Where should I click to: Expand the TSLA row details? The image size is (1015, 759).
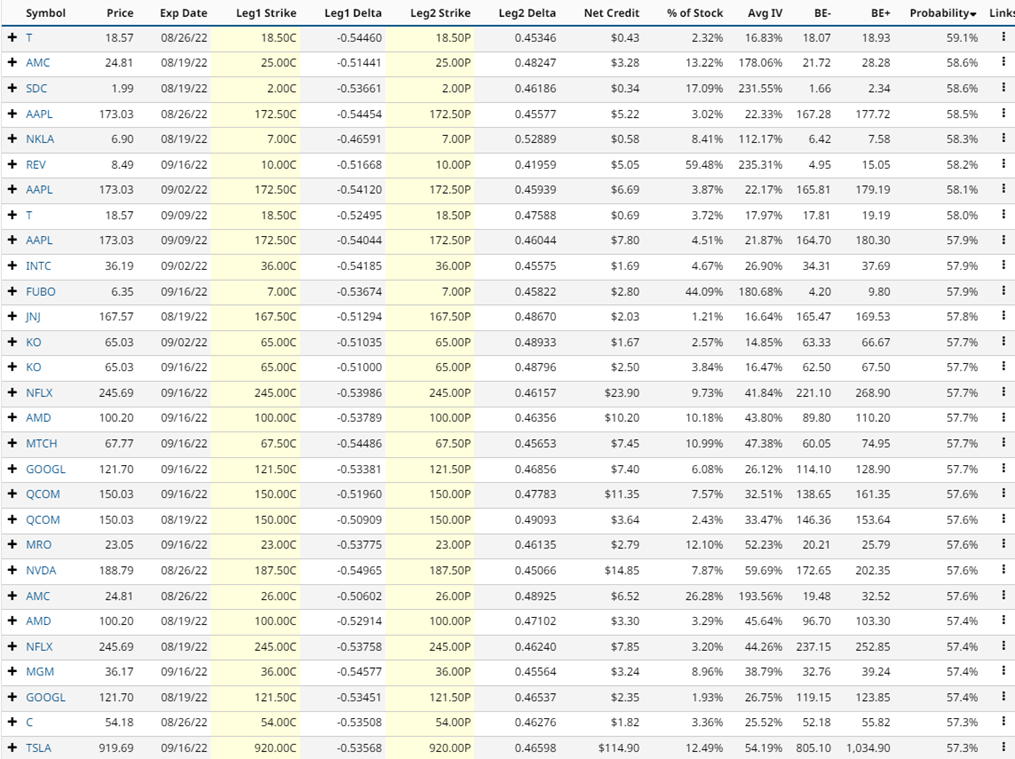[12, 747]
